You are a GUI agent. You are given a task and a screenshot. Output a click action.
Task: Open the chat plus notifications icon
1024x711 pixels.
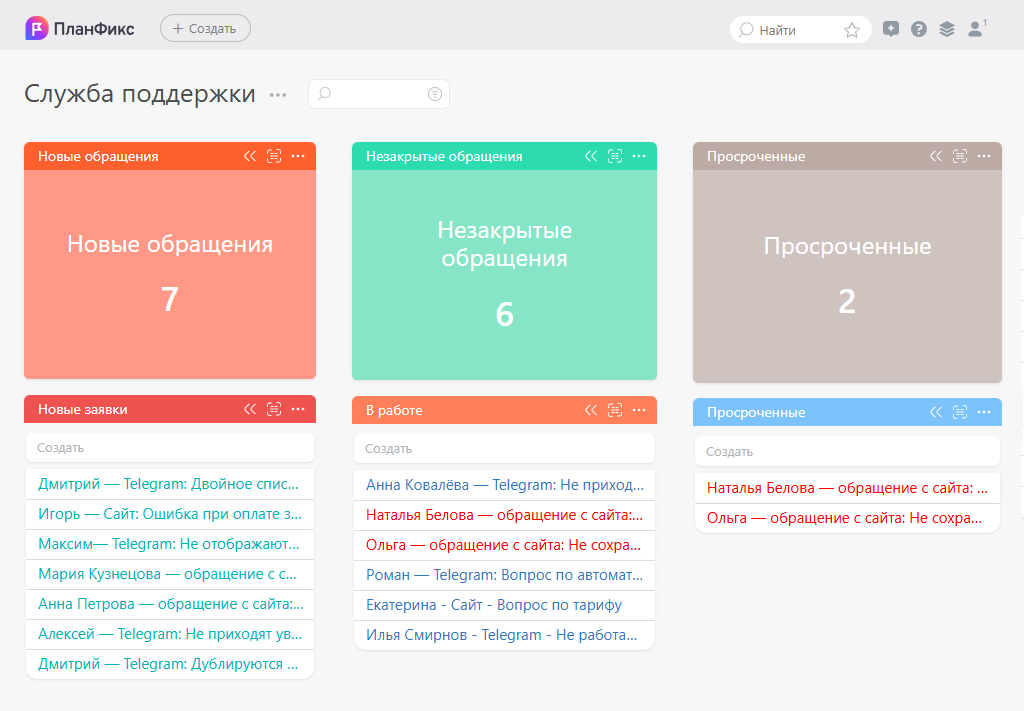[x=891, y=29]
